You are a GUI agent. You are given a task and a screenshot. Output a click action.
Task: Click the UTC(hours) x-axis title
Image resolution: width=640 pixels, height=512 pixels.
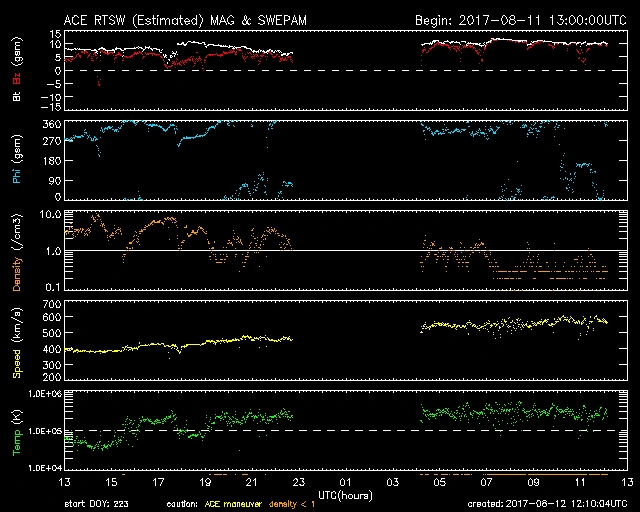point(343,494)
